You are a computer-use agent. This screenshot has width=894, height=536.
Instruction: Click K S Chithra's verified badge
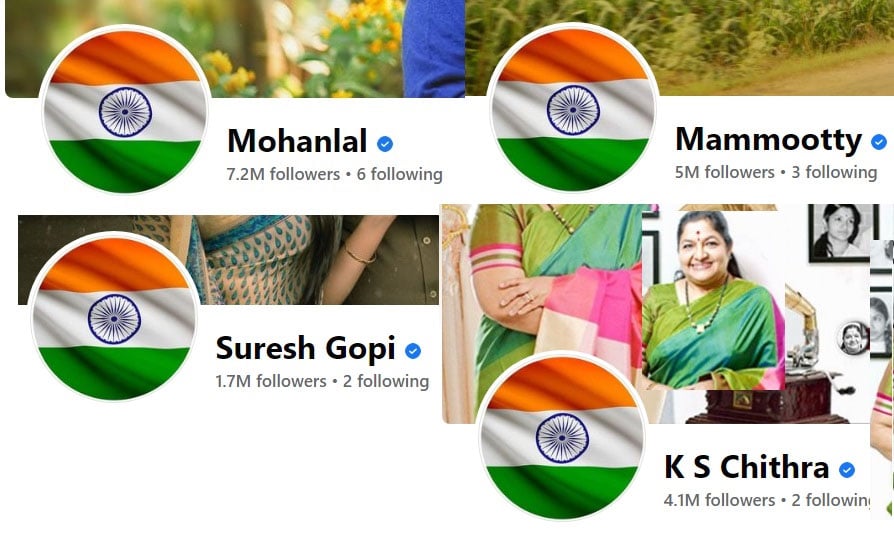point(847,469)
